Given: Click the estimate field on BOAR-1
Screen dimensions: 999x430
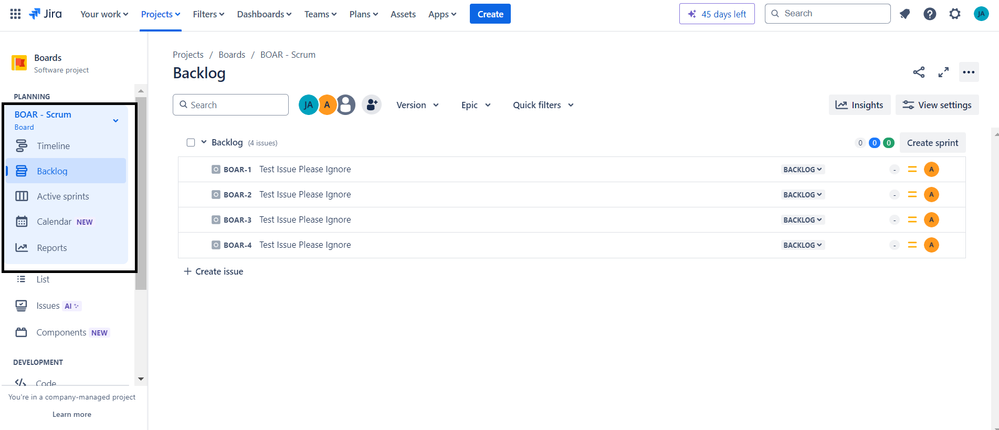Looking at the screenshot, I should click(x=895, y=169).
